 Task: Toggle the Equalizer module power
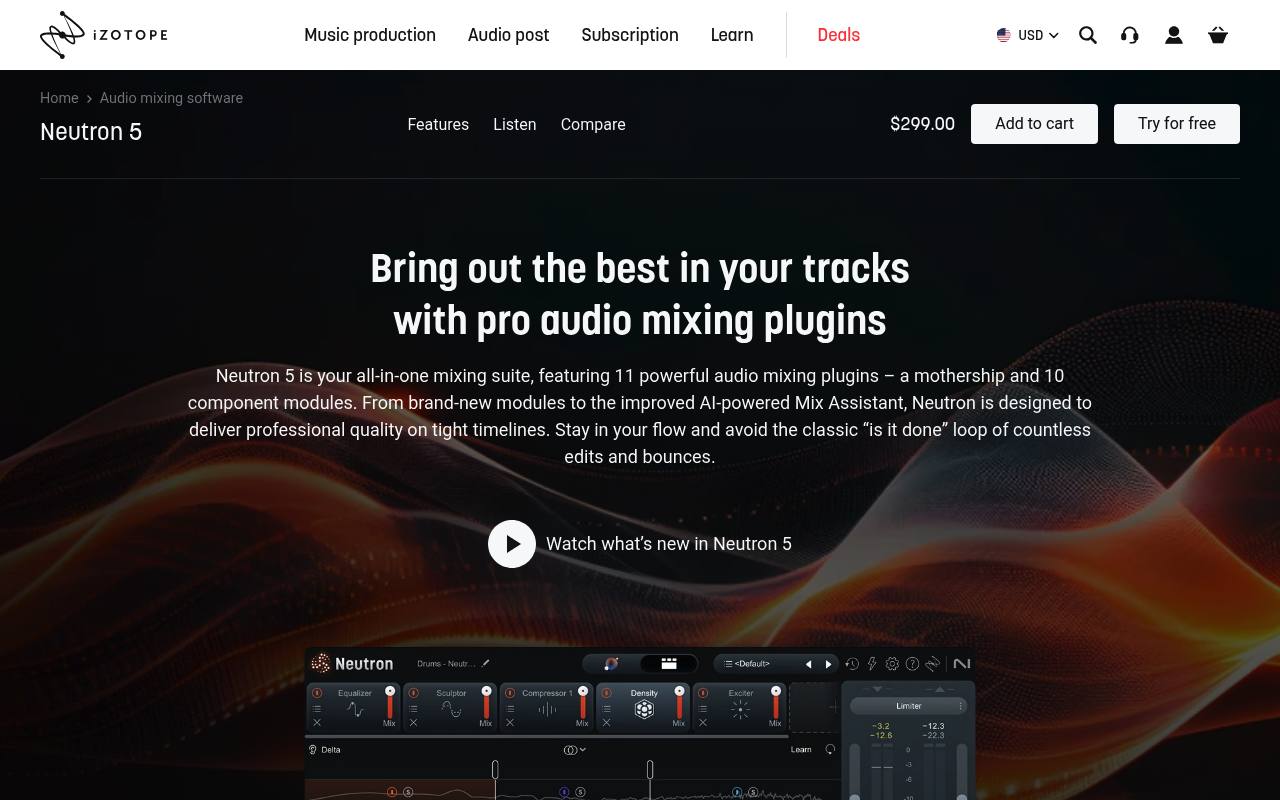coord(317,693)
